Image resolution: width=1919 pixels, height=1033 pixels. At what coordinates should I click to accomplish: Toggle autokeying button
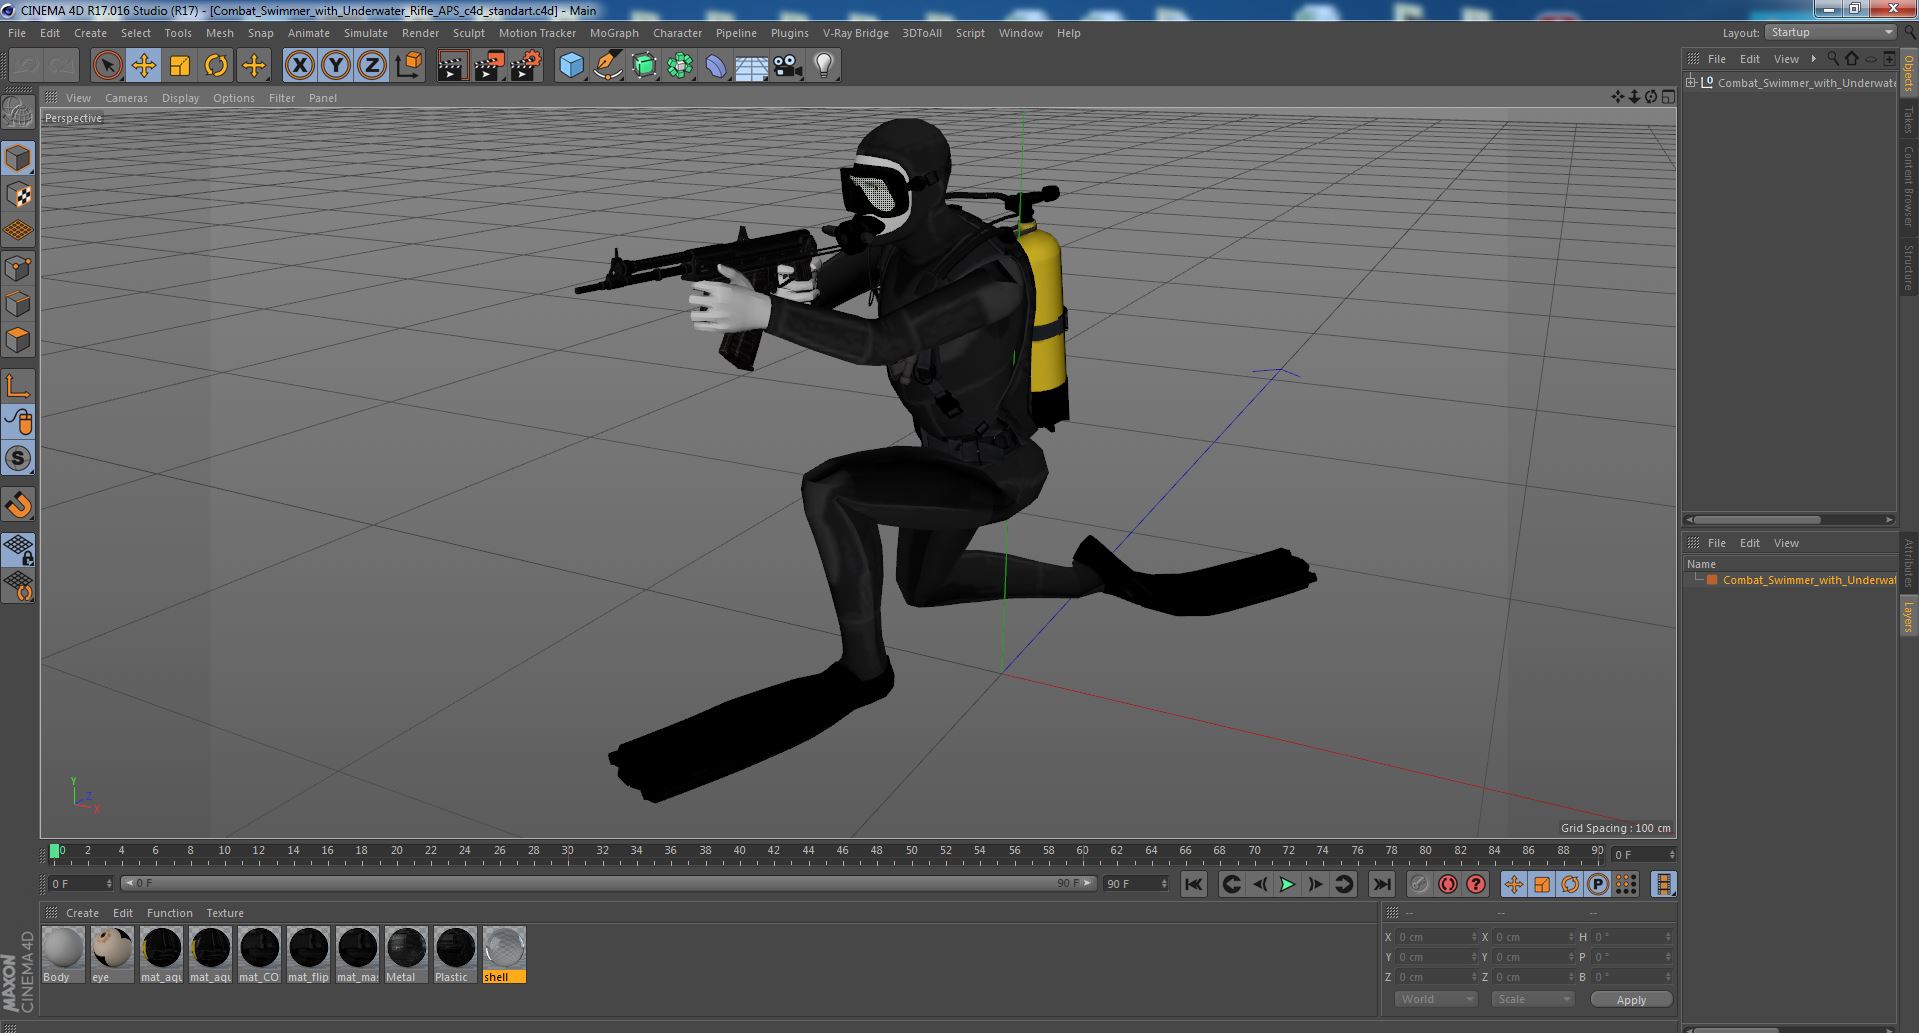1447,884
